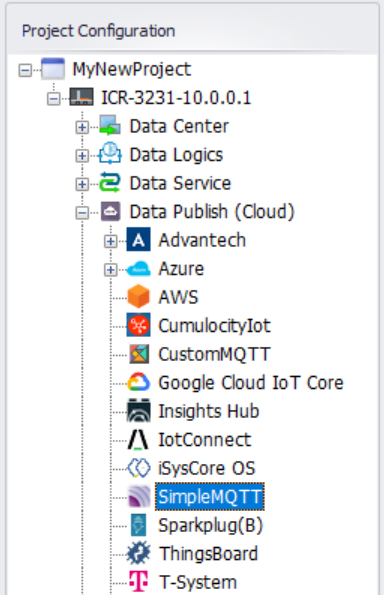384x595 pixels.
Task: Select the CumulocityIot label
Action: click(214, 326)
